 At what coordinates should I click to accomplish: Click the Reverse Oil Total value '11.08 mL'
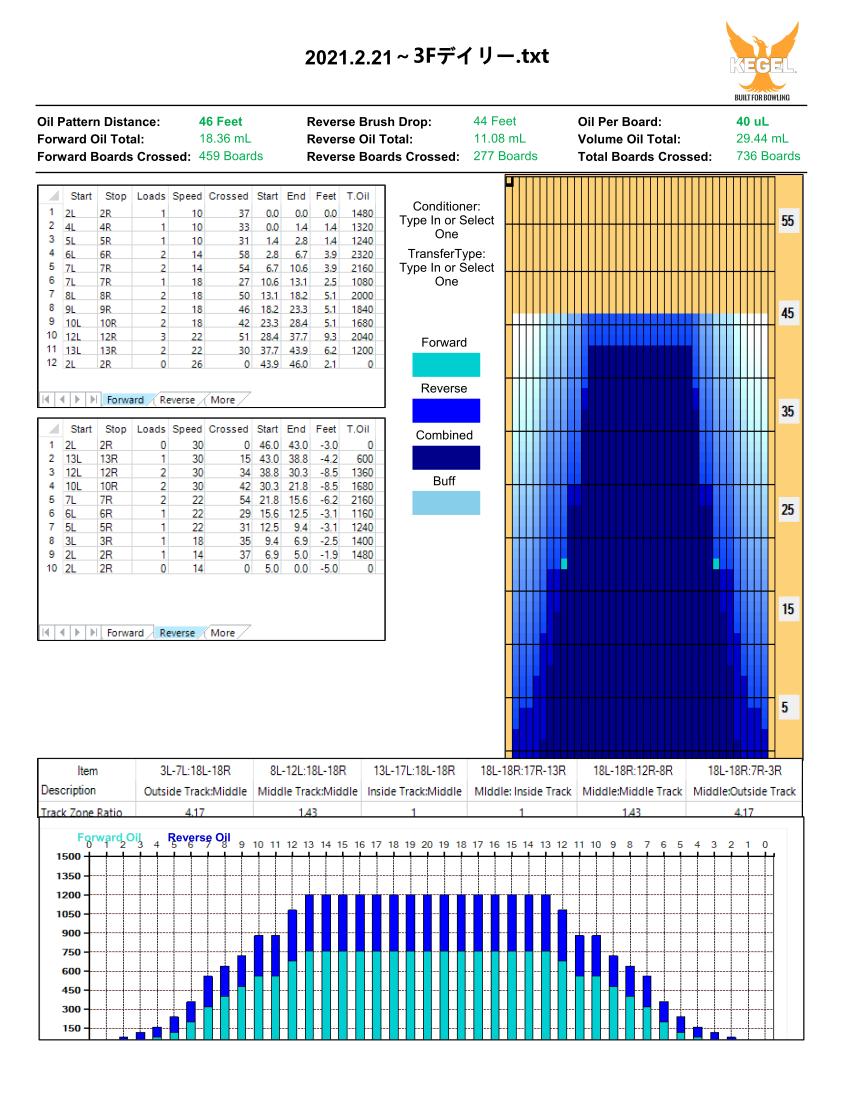tap(499, 139)
